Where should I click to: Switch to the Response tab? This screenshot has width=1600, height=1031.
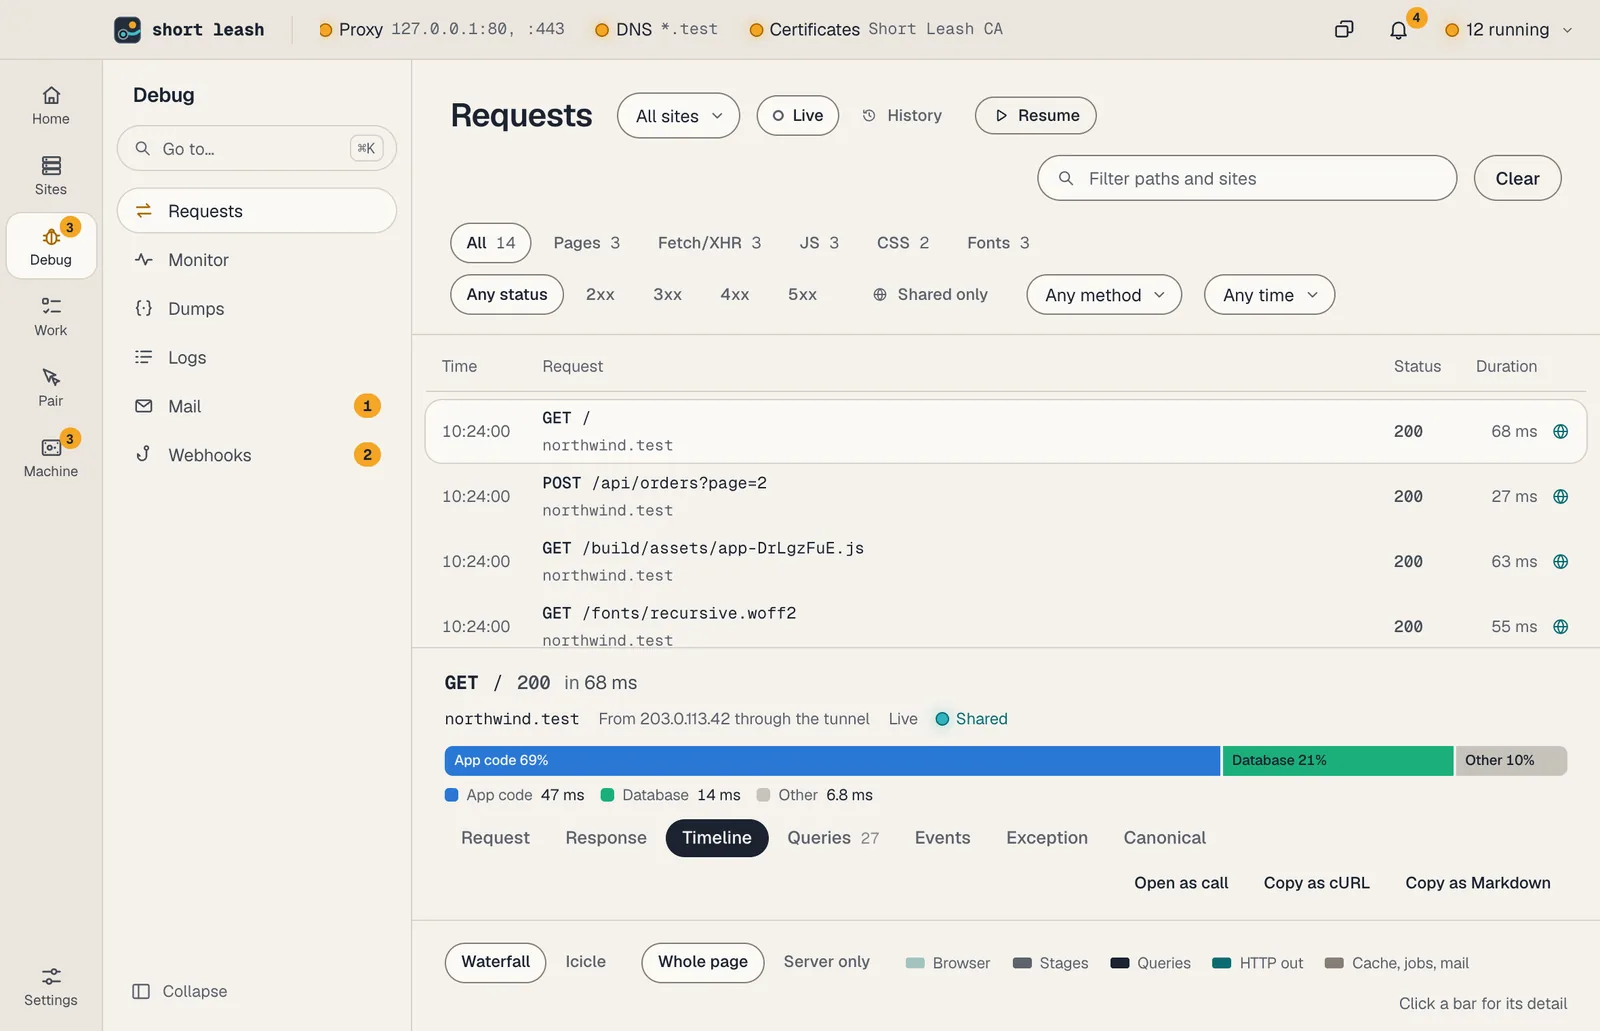(x=606, y=838)
